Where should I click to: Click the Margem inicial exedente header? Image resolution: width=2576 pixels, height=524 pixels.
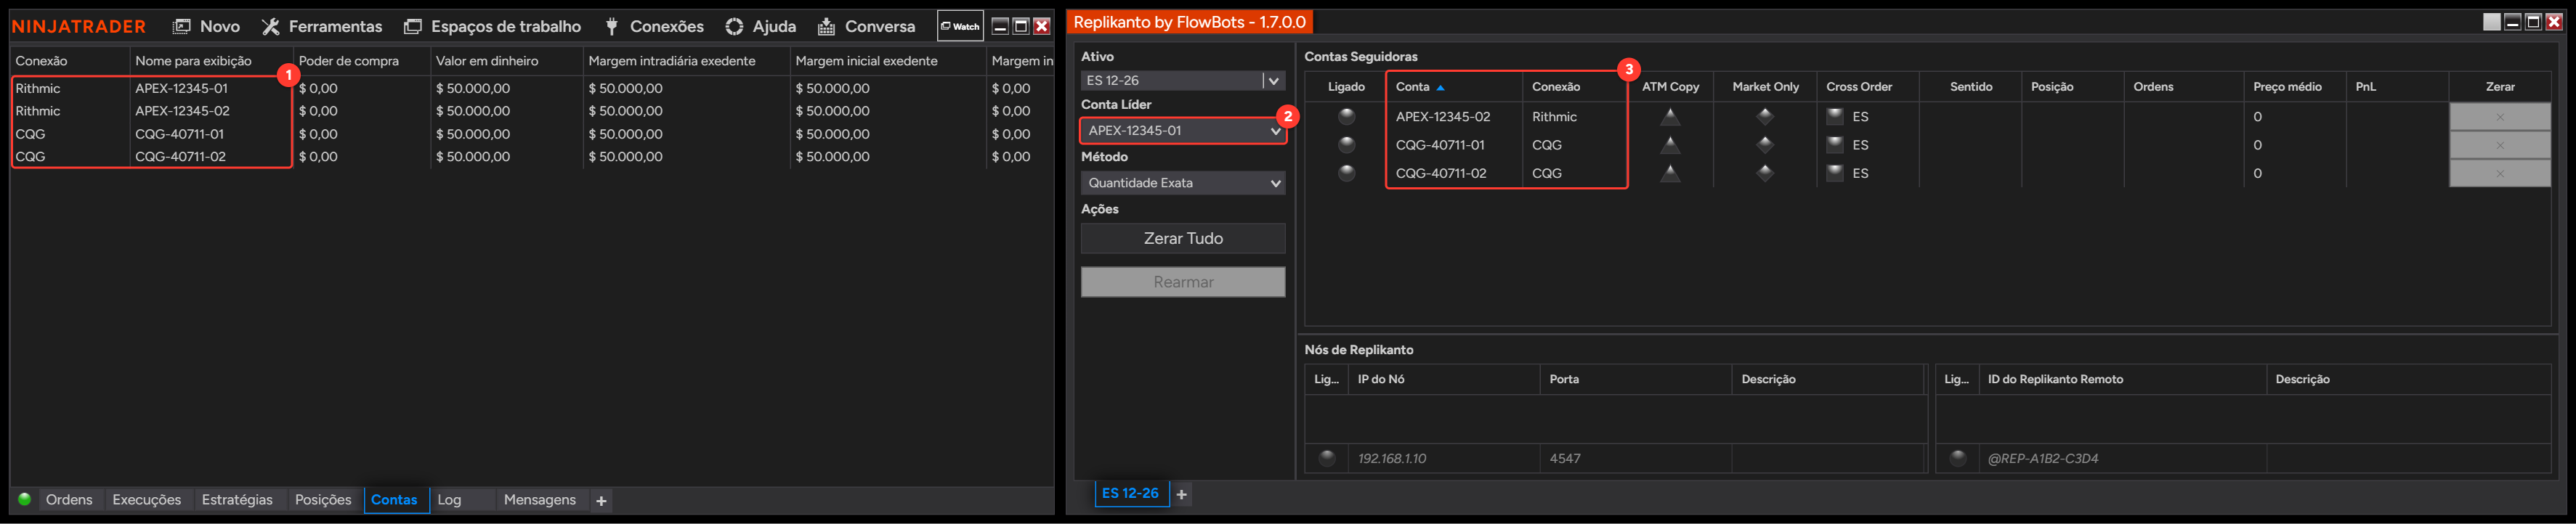887,61
